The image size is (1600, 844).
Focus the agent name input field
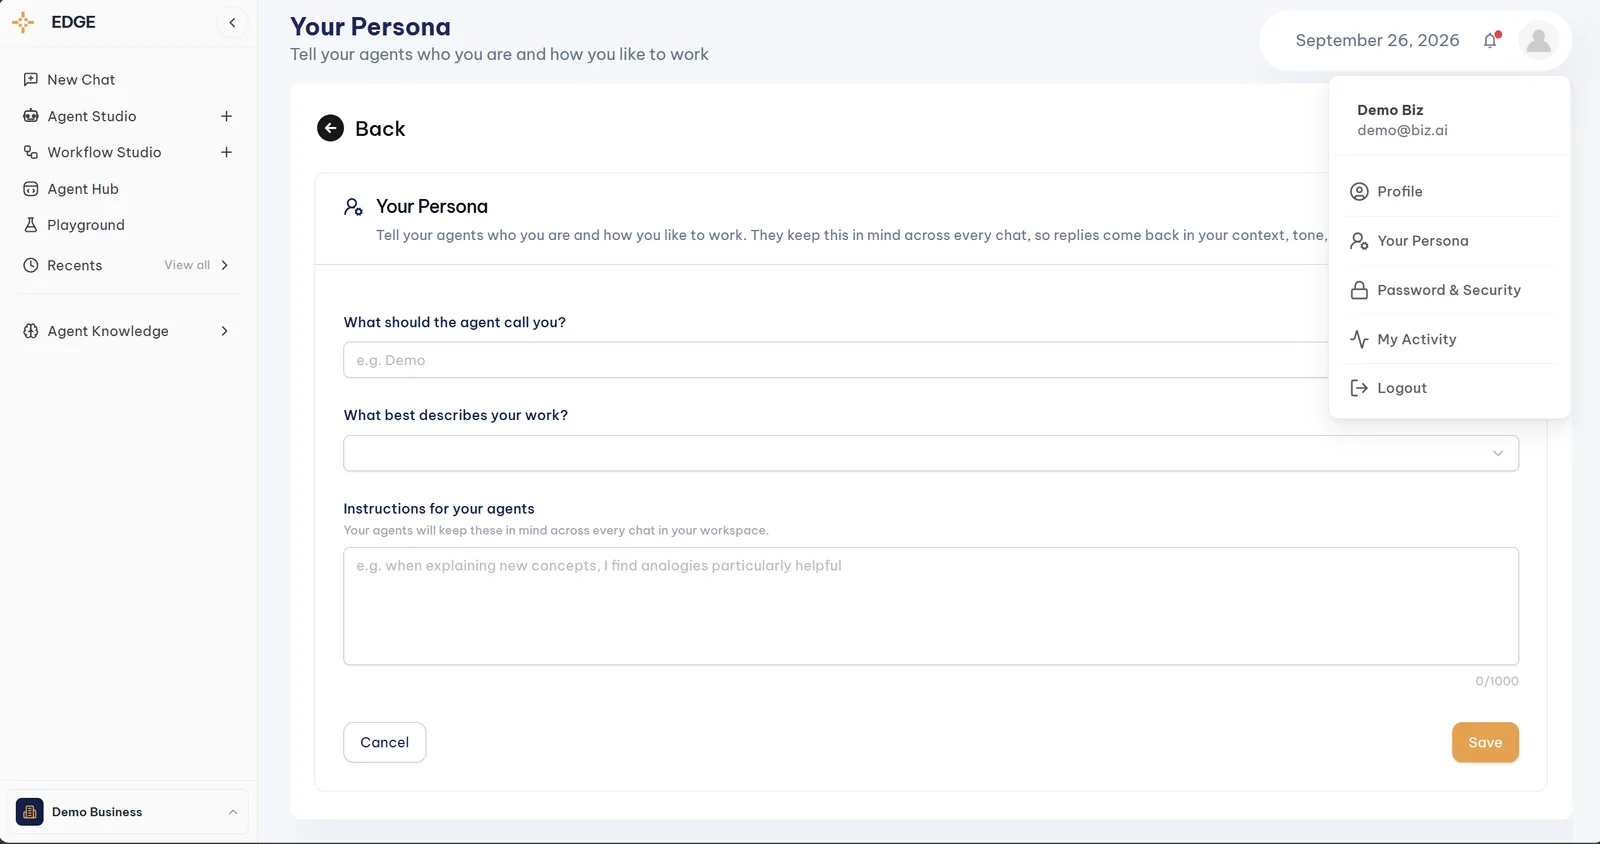point(836,360)
